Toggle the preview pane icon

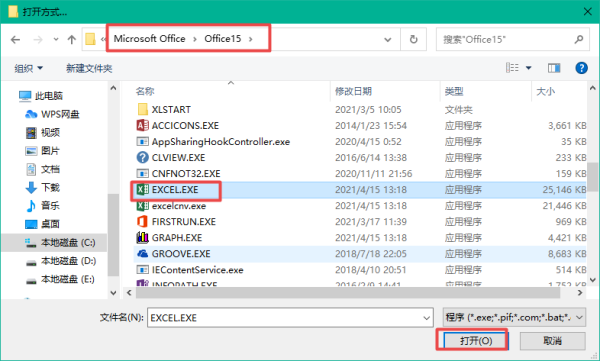tap(554, 68)
